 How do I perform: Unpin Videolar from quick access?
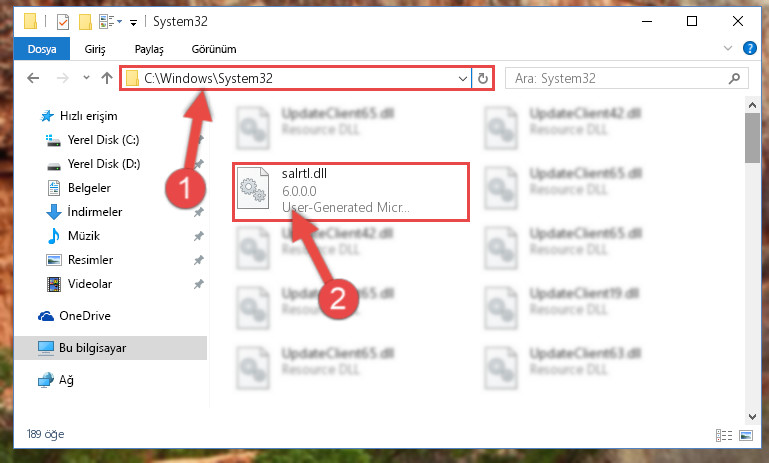199,284
